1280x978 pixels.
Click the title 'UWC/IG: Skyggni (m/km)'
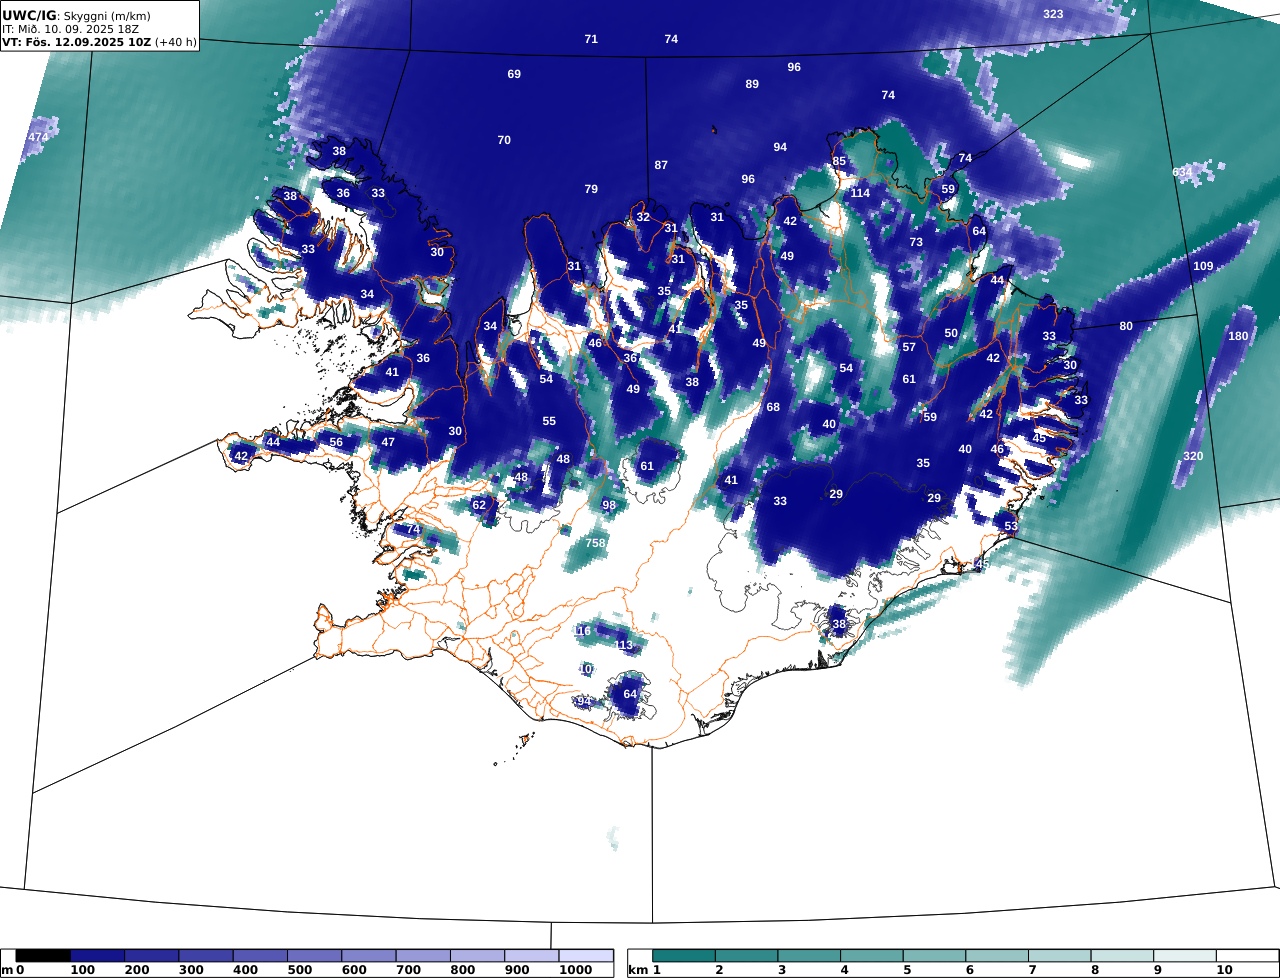pyautogui.click(x=74, y=15)
